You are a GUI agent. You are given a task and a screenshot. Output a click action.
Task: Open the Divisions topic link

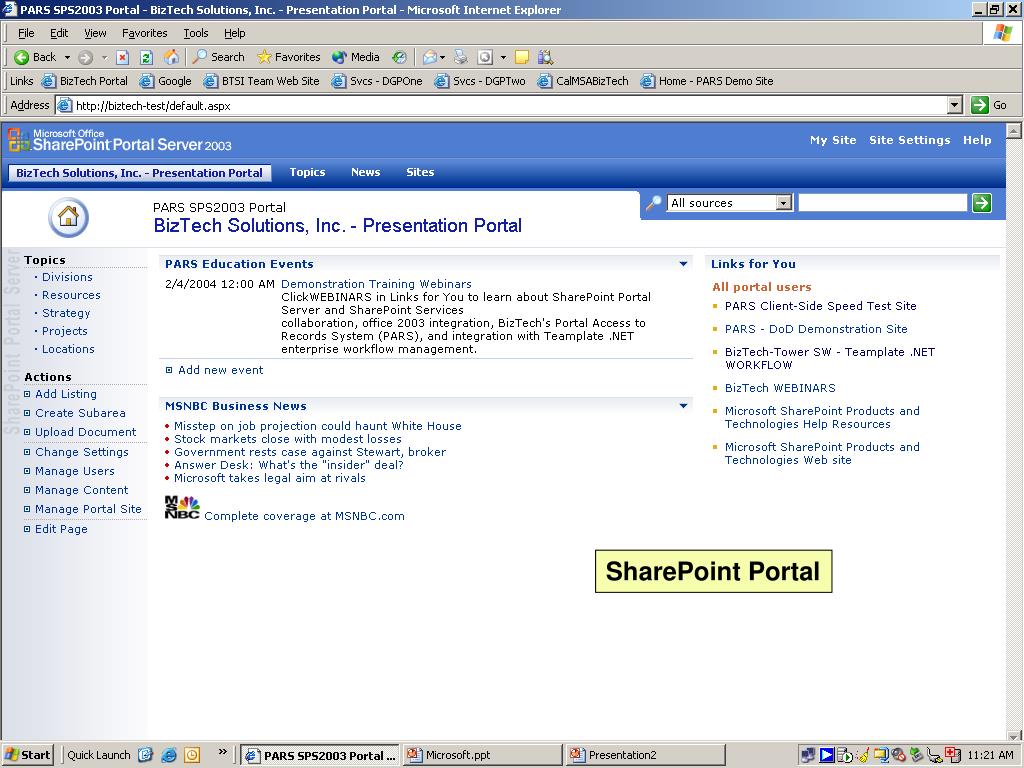pos(67,277)
